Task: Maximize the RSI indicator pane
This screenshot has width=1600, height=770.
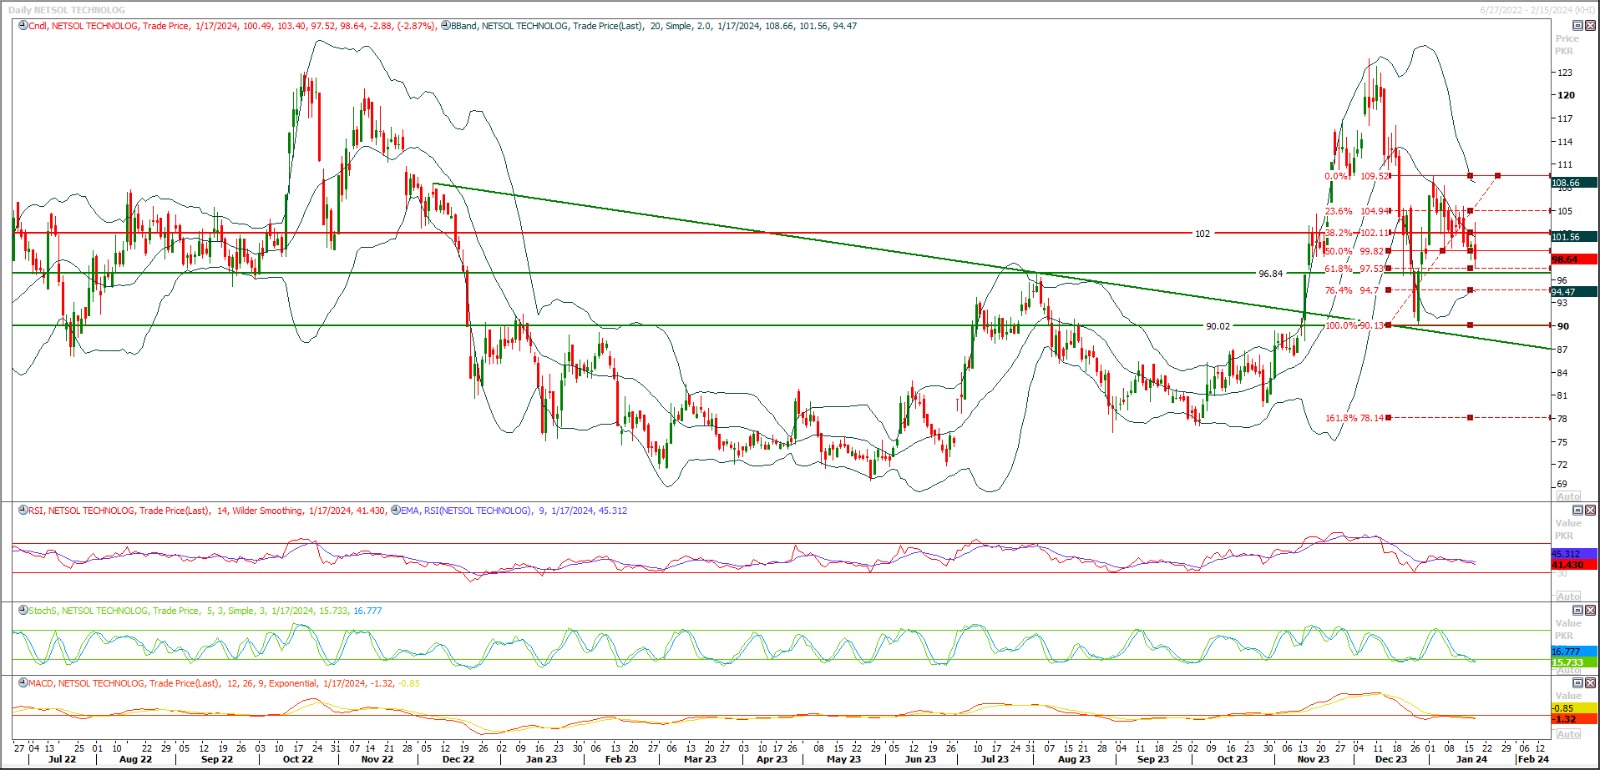Action: 1578,511
